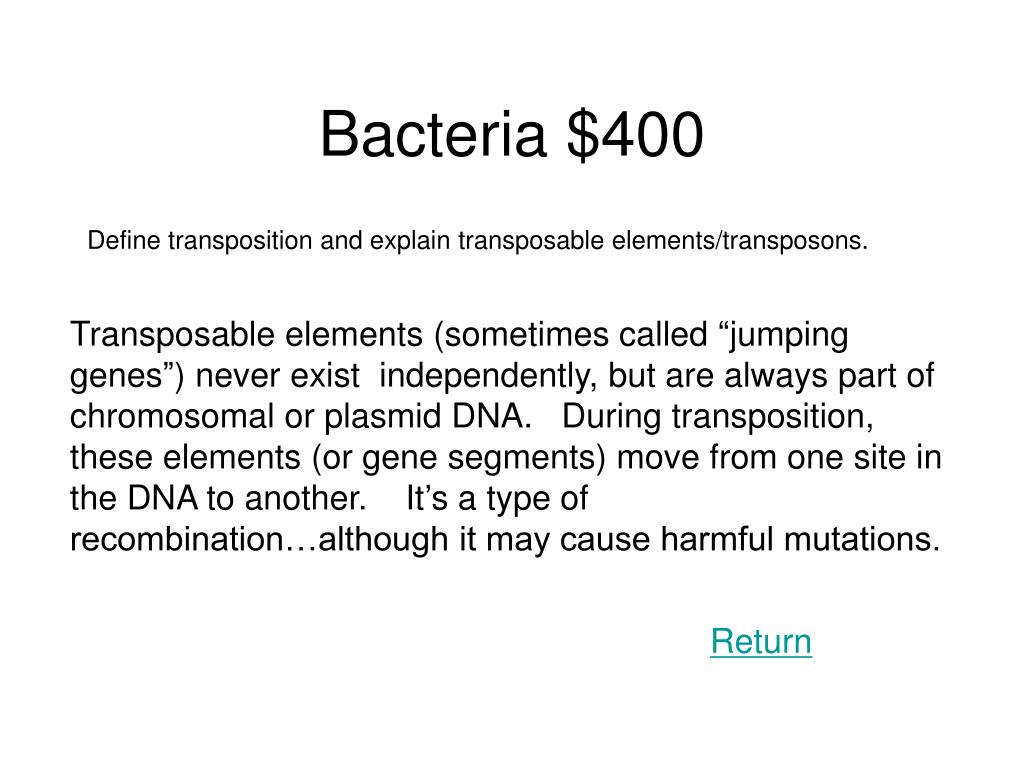Screen dimensions: 1024x768
Task: Click 'the DNA to another' text
Action: point(217,498)
